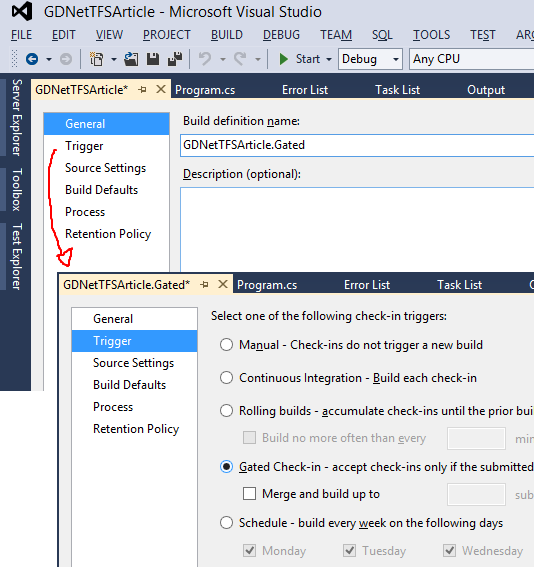Open the Source Settings section in lower panel
This screenshot has height=567, width=534.
[133, 363]
